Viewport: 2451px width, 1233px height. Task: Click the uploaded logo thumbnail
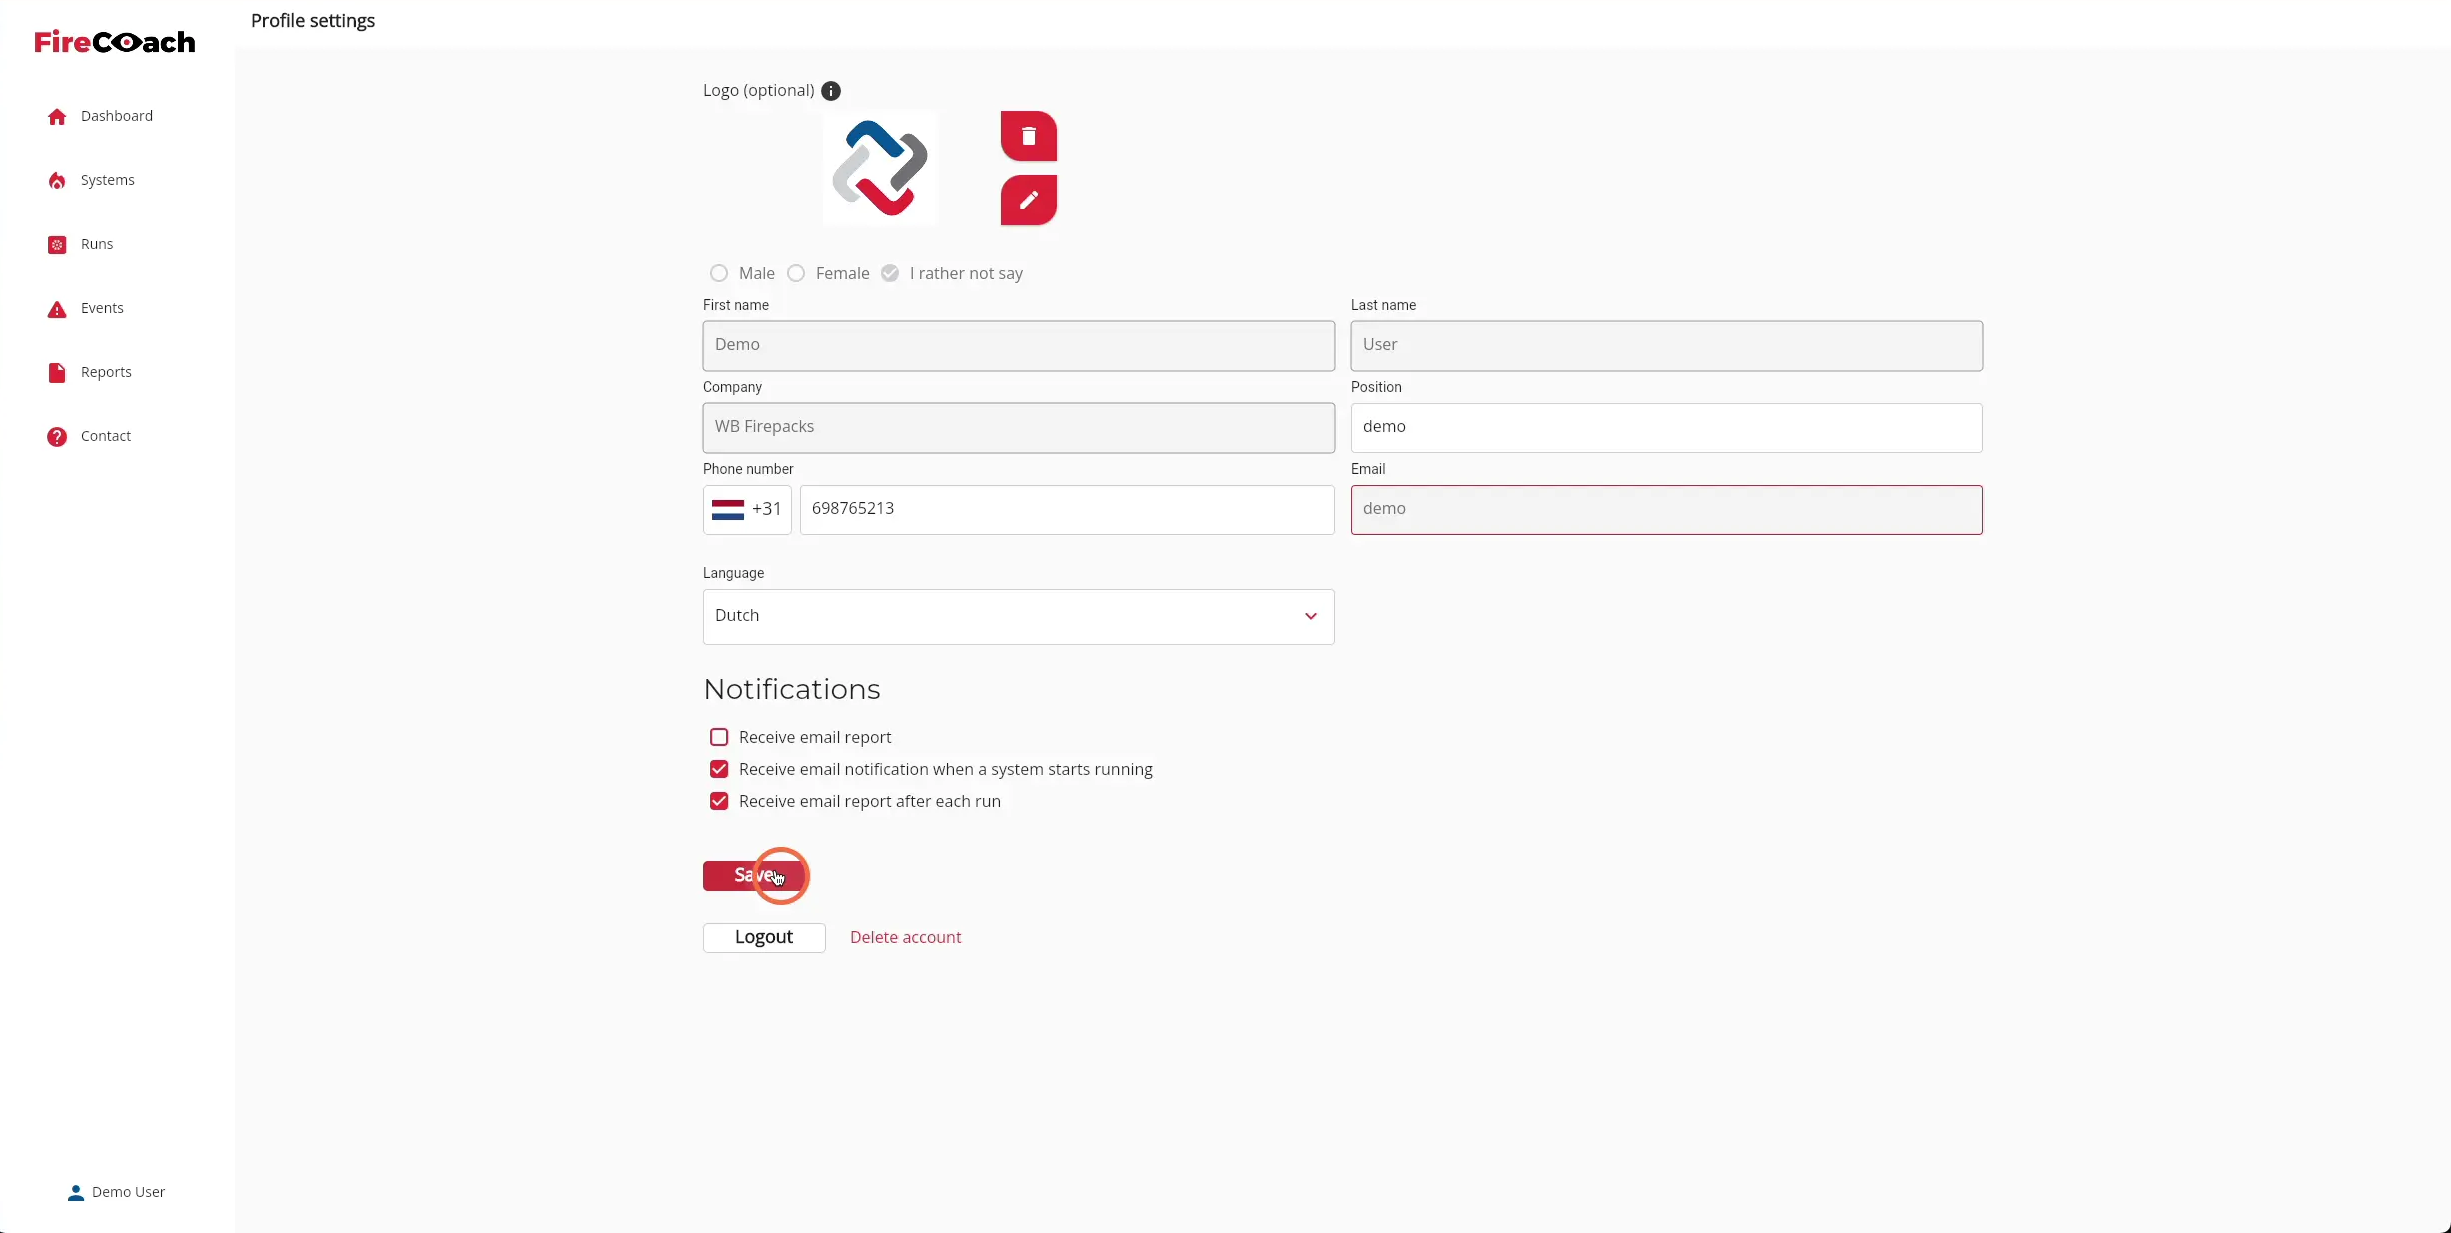(x=880, y=168)
